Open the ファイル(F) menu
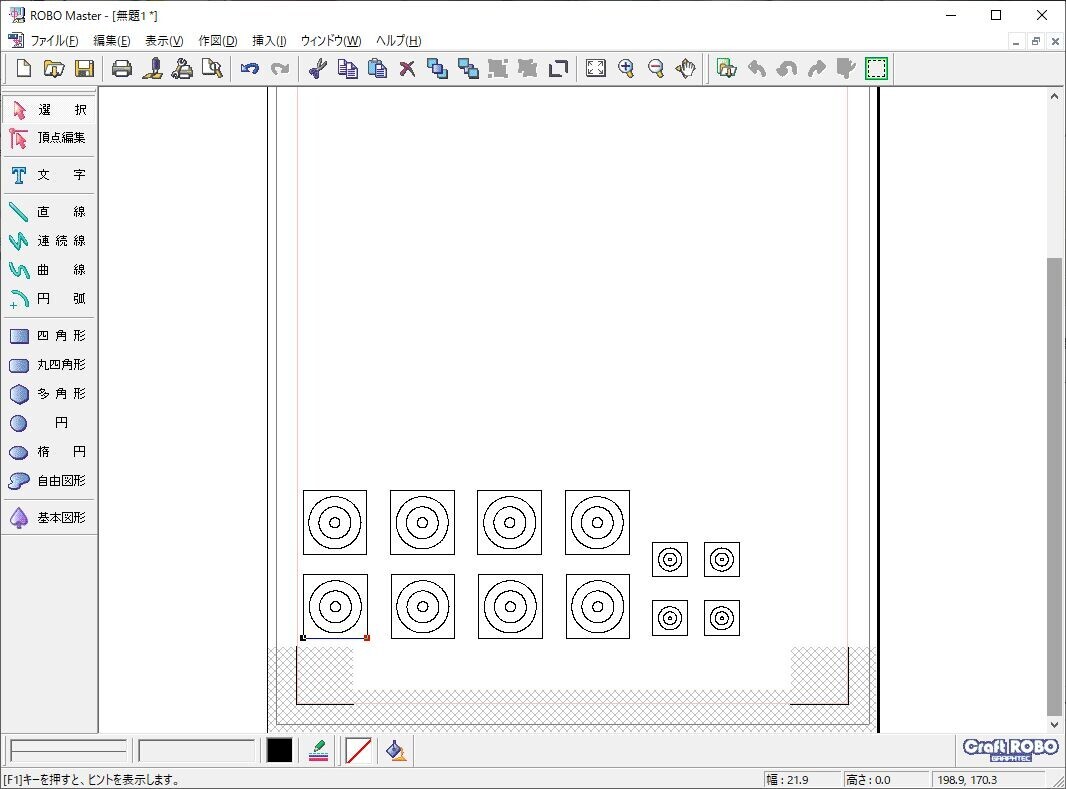The width and height of the screenshot is (1066, 789). click(54, 40)
